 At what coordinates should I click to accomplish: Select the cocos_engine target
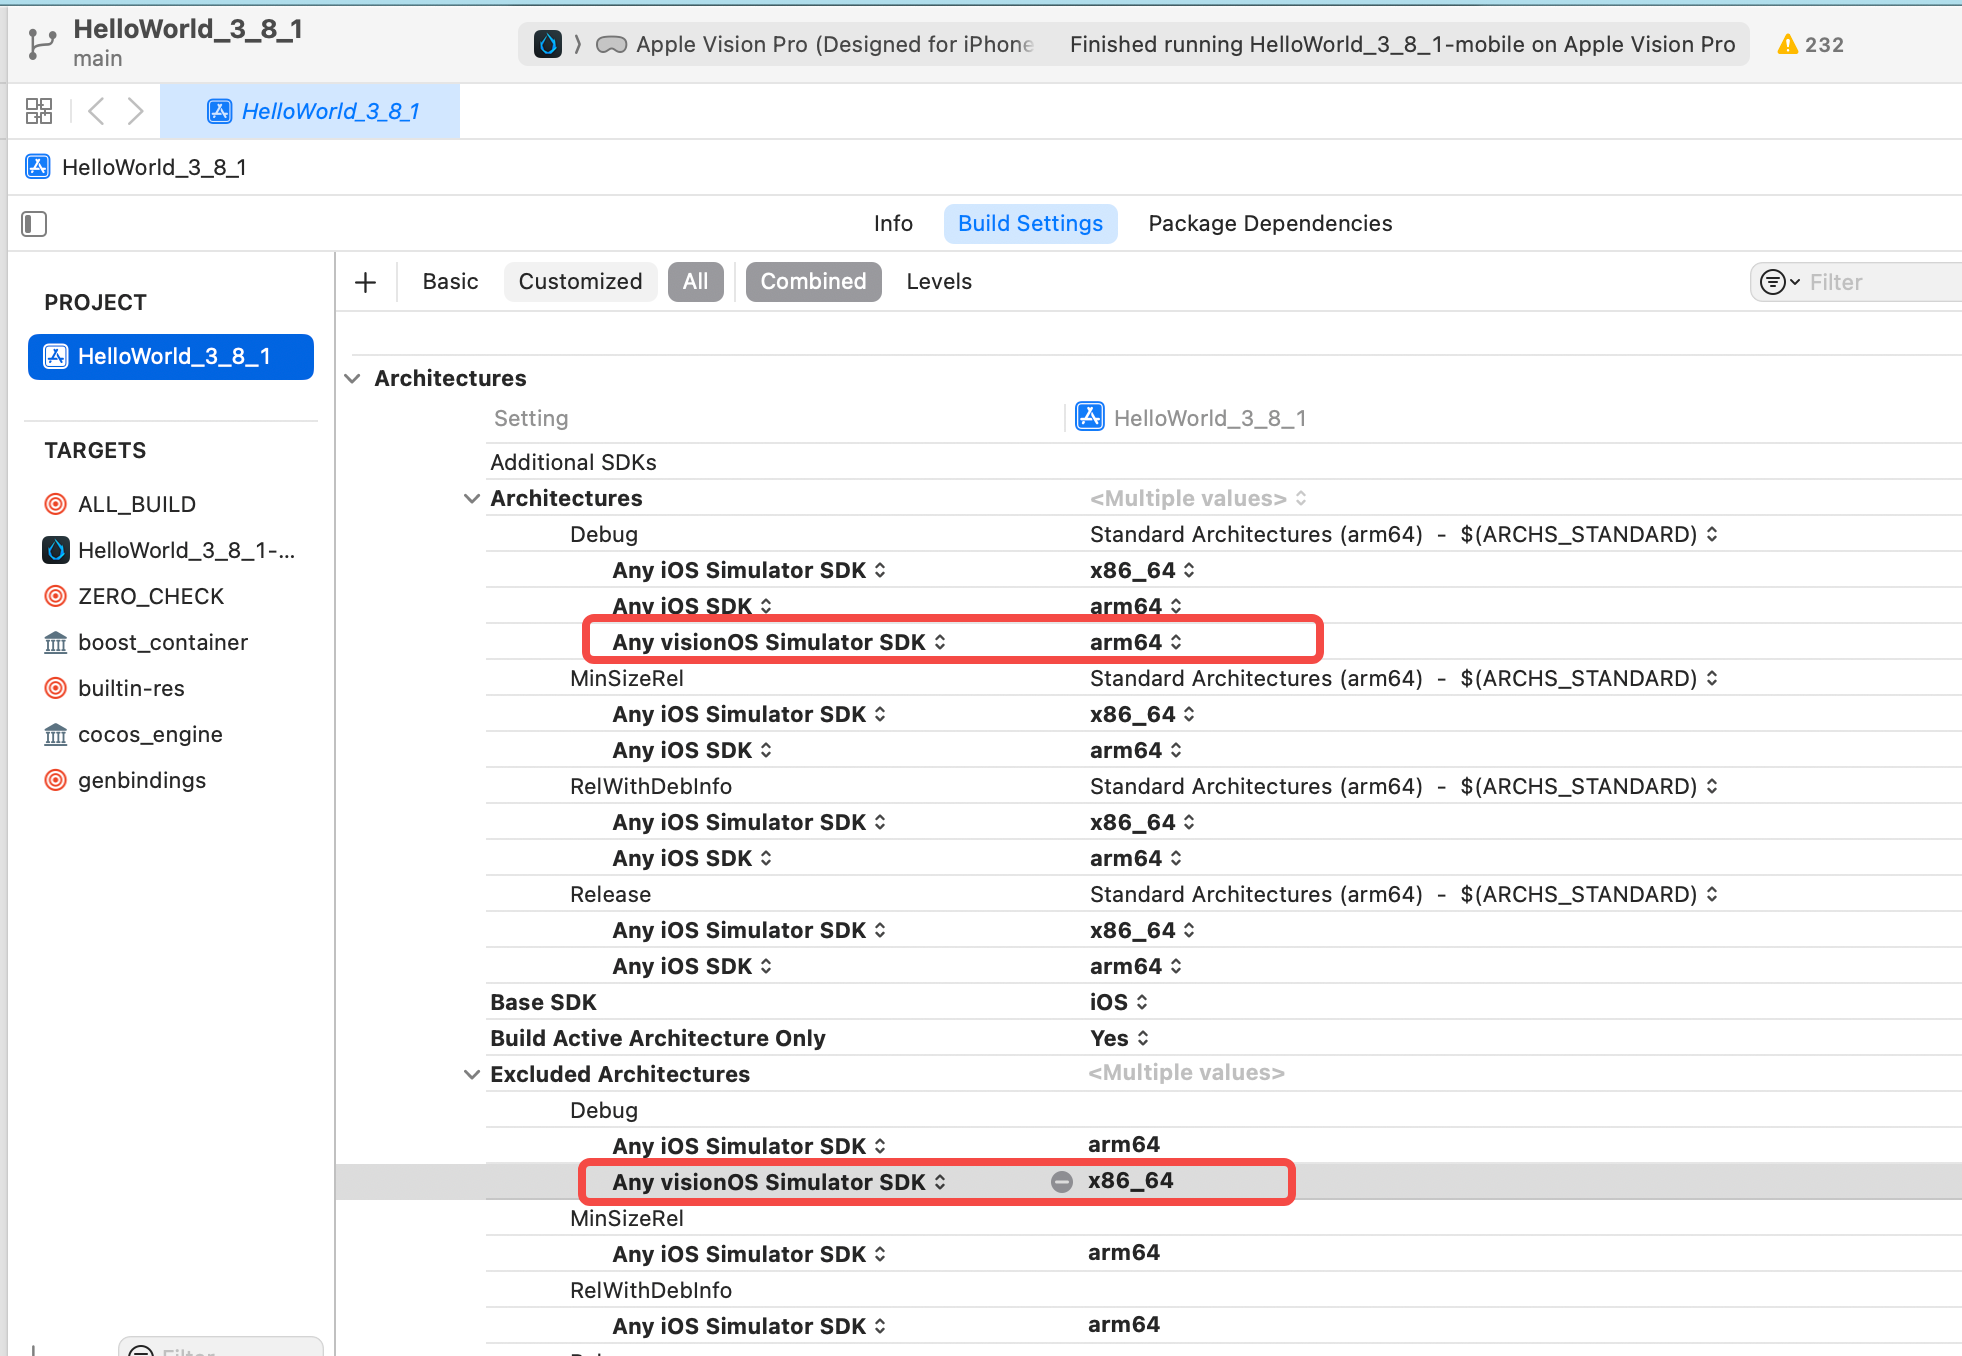click(x=150, y=735)
